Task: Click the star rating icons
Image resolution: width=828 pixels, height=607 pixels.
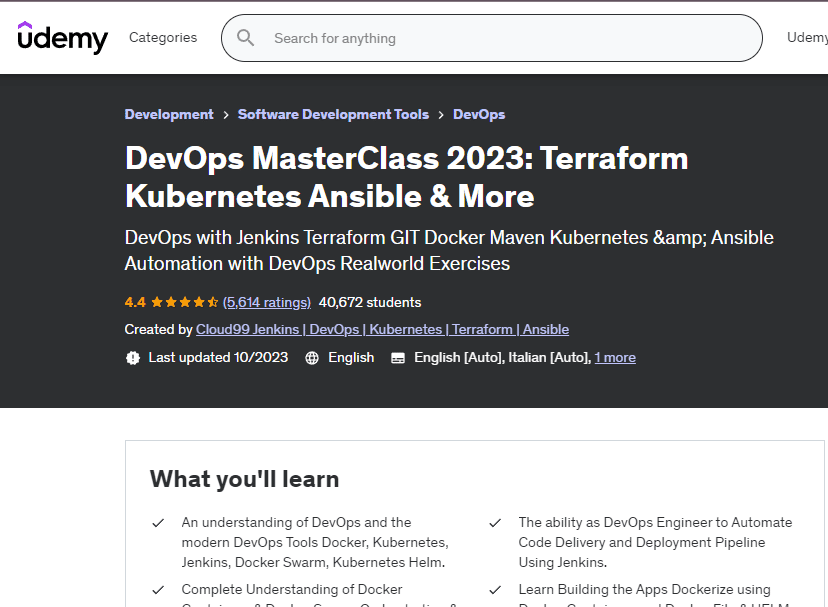Action: [184, 302]
